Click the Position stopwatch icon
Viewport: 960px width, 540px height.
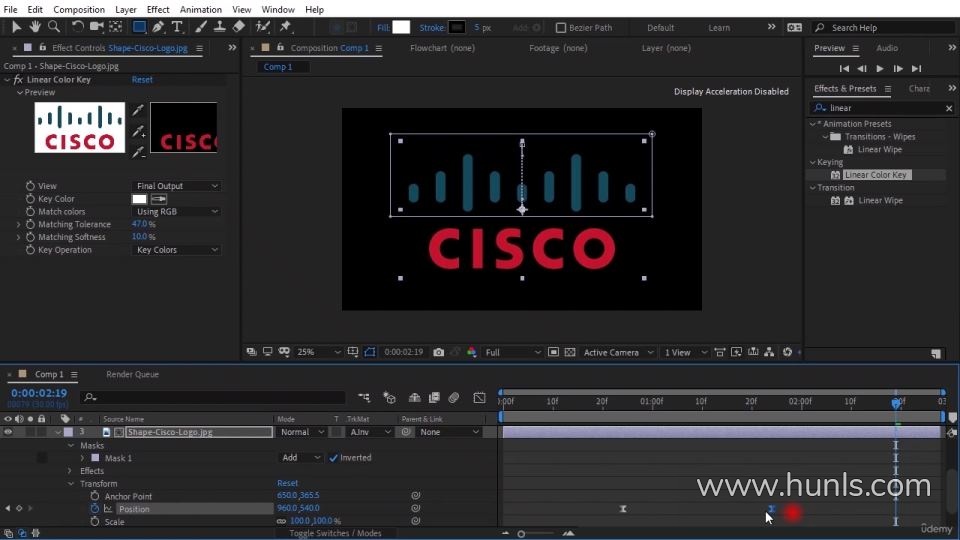point(95,509)
